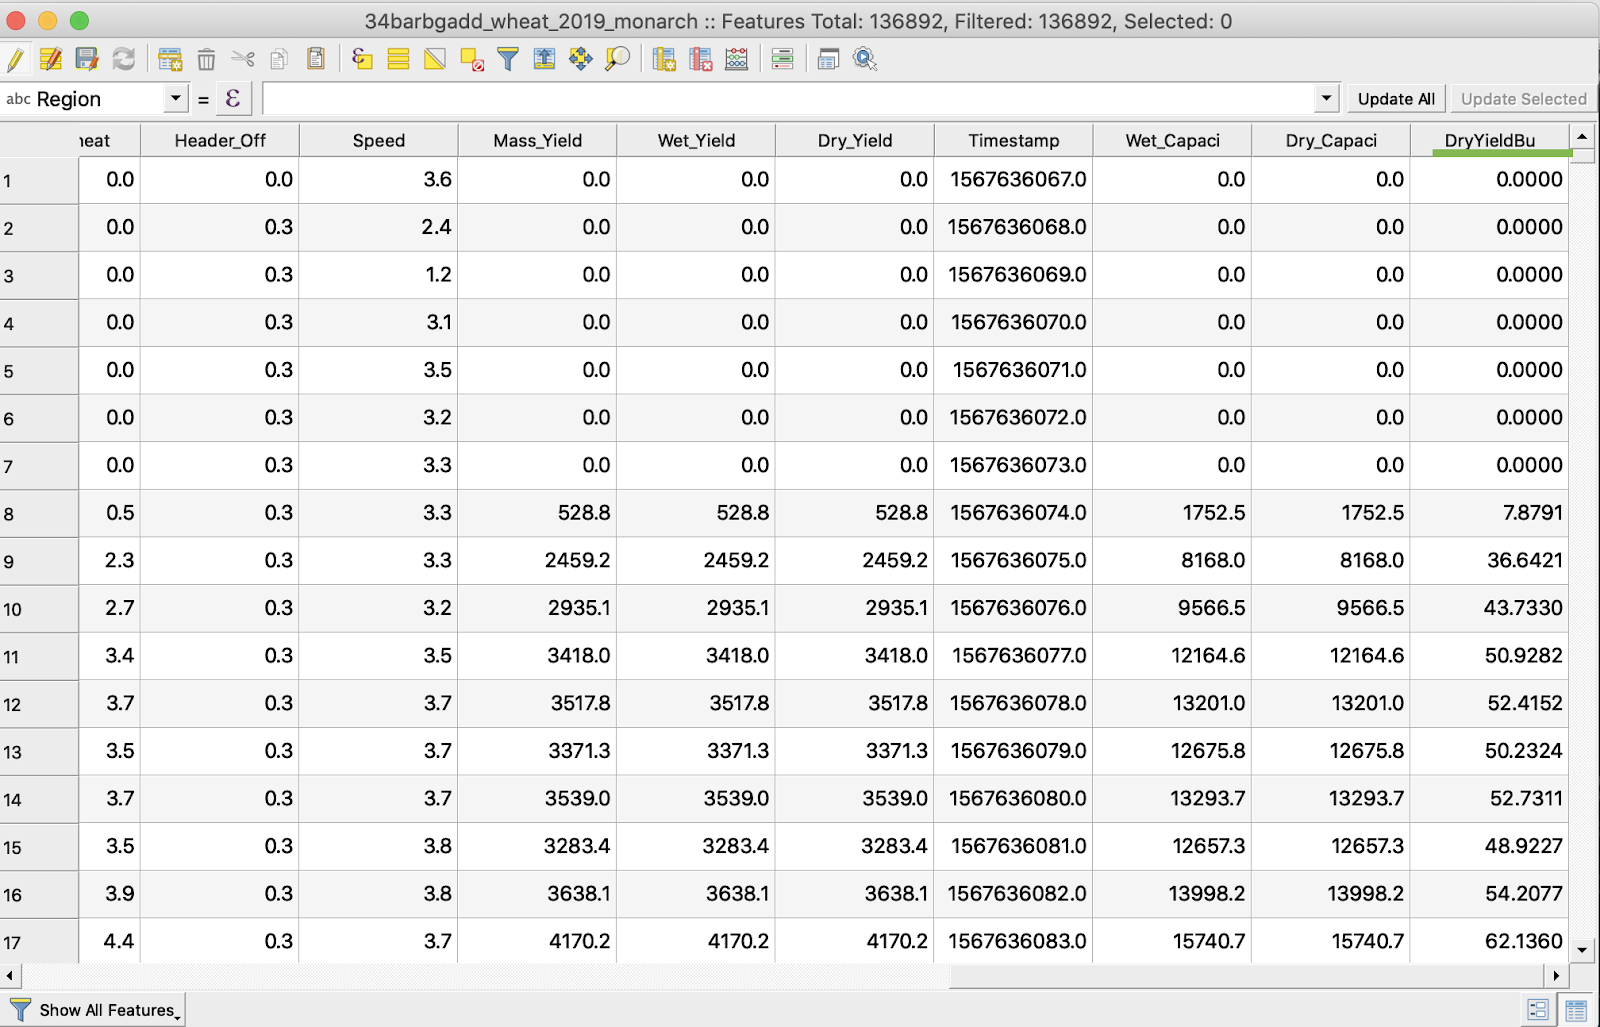The image size is (1600, 1027).
Task: Sort by the Speed column header
Action: (379, 140)
